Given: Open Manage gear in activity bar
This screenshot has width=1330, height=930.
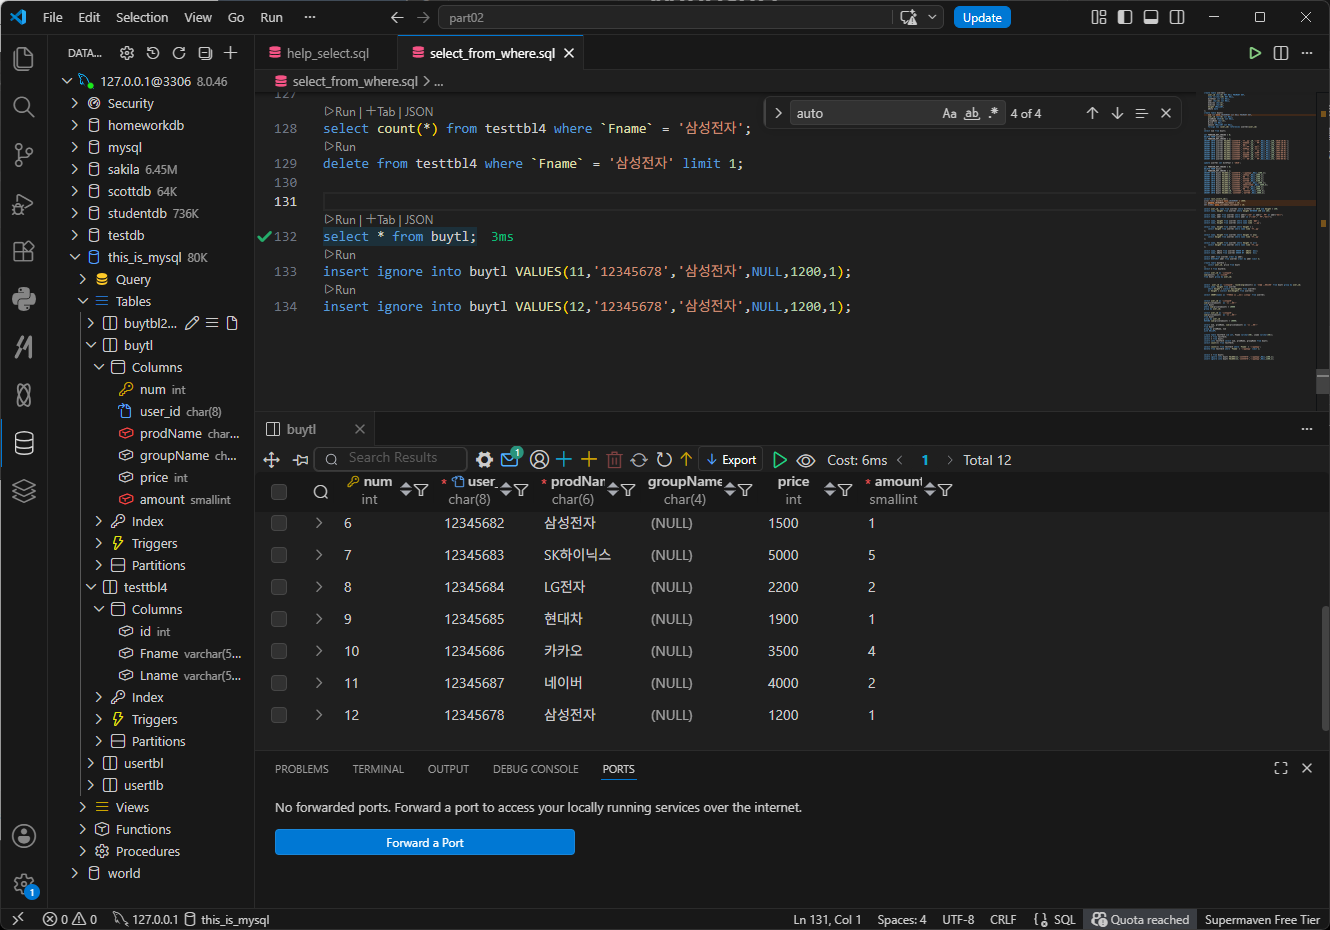Looking at the screenshot, I should tap(24, 884).
